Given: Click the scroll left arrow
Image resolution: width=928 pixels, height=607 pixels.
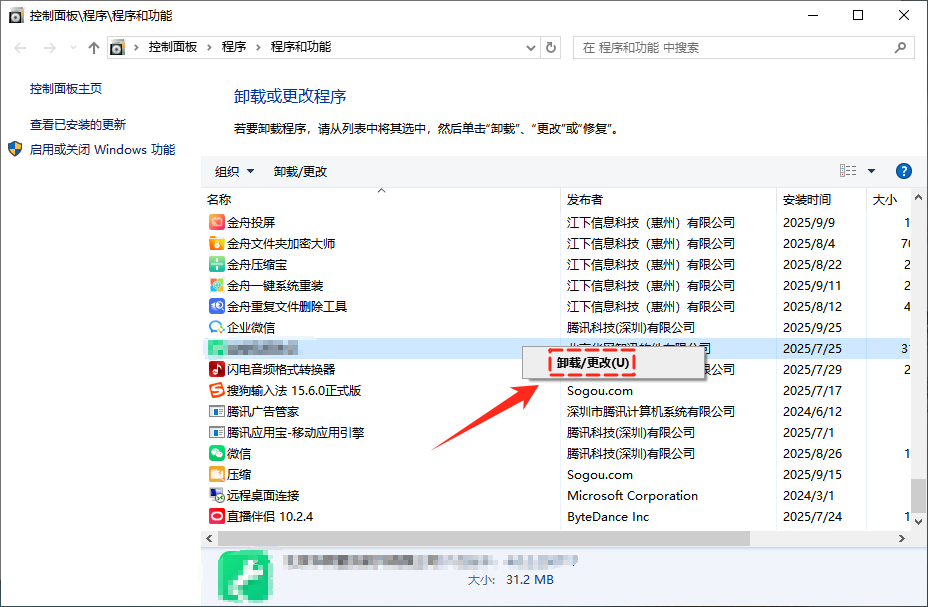Looking at the screenshot, I should [209, 538].
